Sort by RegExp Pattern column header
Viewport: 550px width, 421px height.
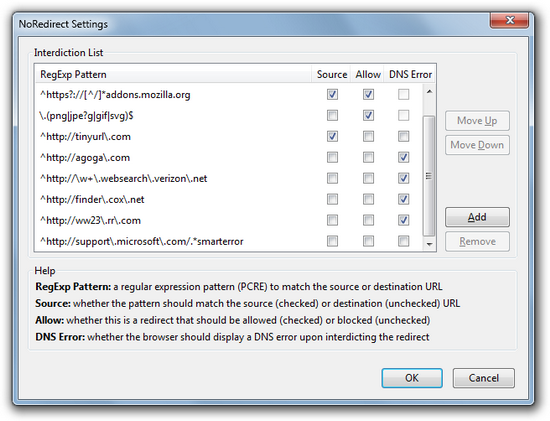[x=173, y=74]
